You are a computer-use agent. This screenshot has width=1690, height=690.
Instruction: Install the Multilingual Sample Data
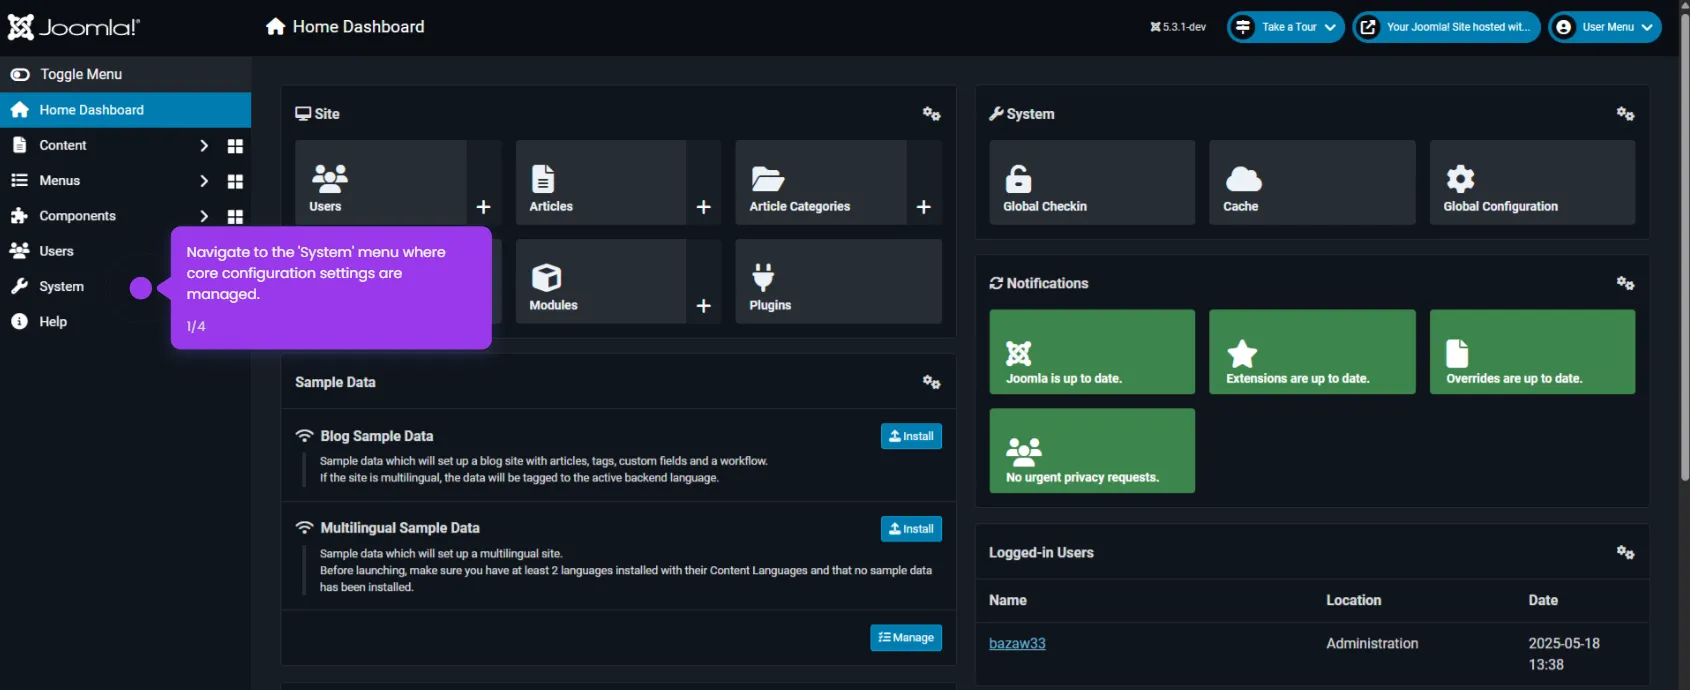[x=911, y=529]
